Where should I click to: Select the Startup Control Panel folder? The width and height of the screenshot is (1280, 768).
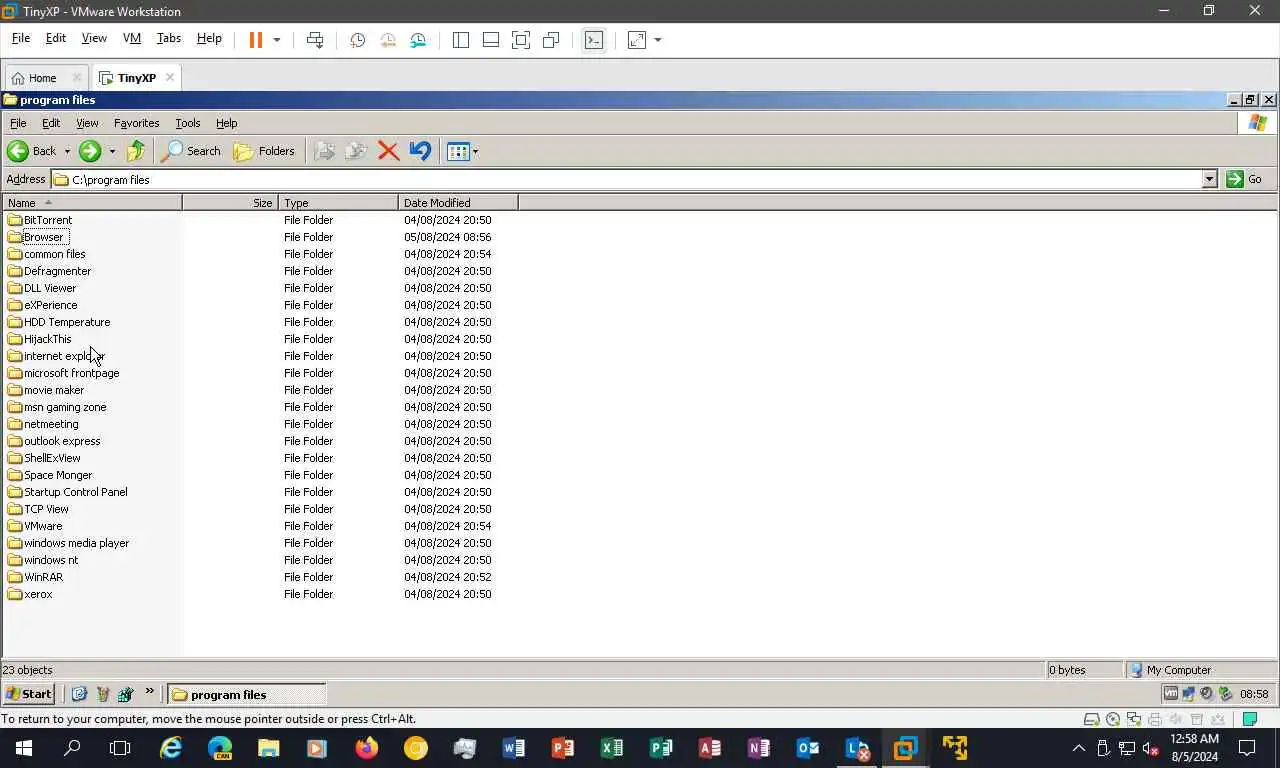coord(68,492)
